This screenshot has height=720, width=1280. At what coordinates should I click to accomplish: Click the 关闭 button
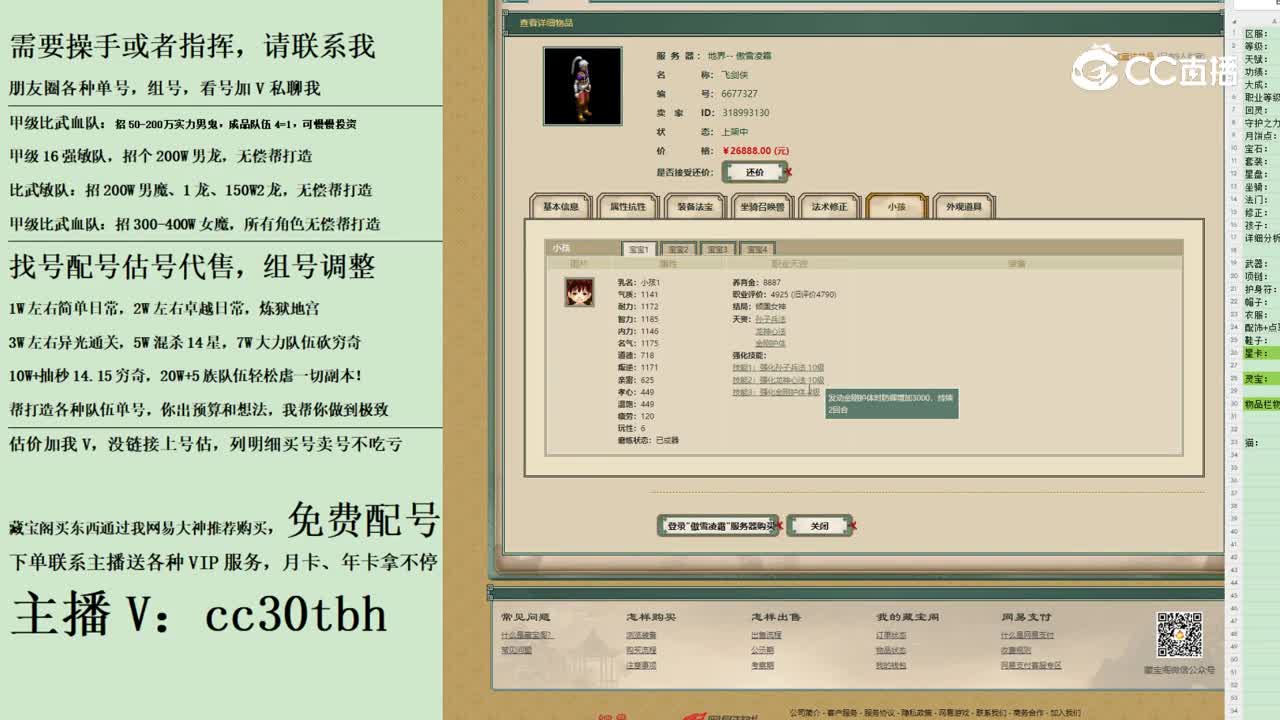[x=819, y=525]
